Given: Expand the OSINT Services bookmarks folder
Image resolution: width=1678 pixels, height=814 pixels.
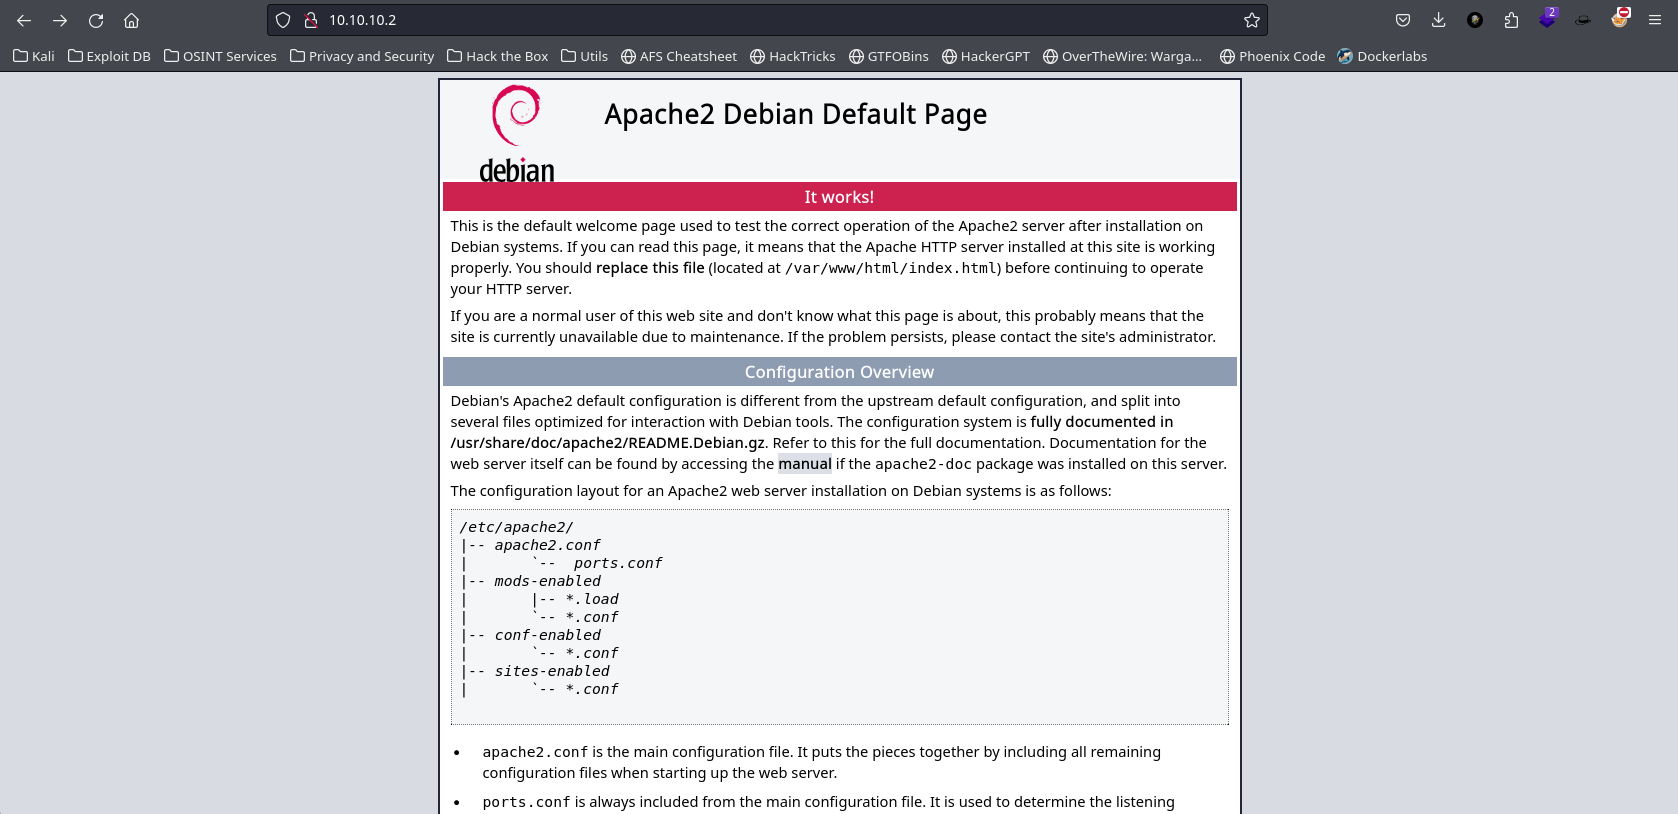Looking at the screenshot, I should click(220, 56).
